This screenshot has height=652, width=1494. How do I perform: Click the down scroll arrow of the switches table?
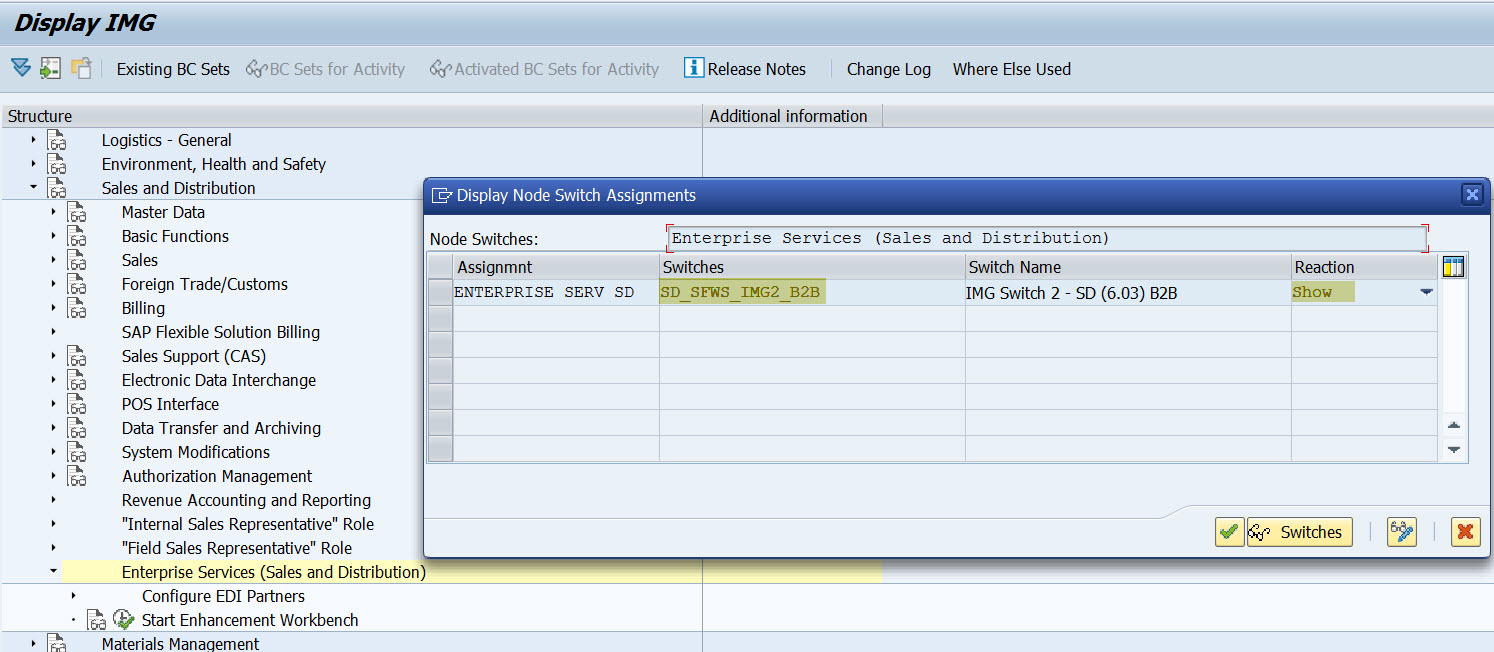click(1454, 450)
